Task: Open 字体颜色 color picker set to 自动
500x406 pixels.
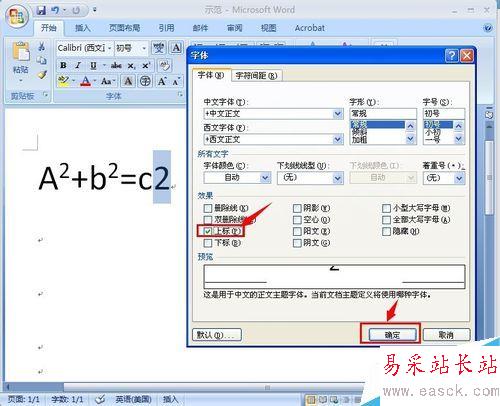Action: (237, 178)
